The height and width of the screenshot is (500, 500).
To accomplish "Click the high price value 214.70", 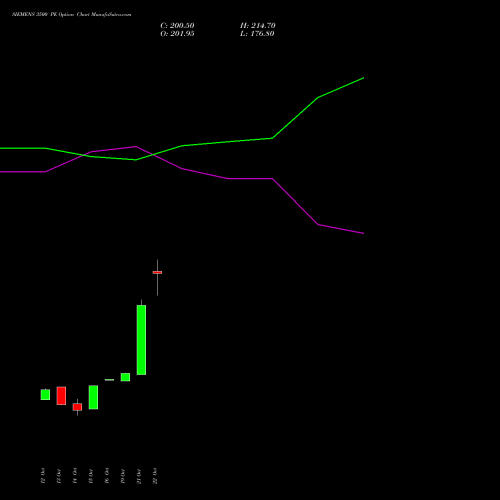I will (x=263, y=26).
